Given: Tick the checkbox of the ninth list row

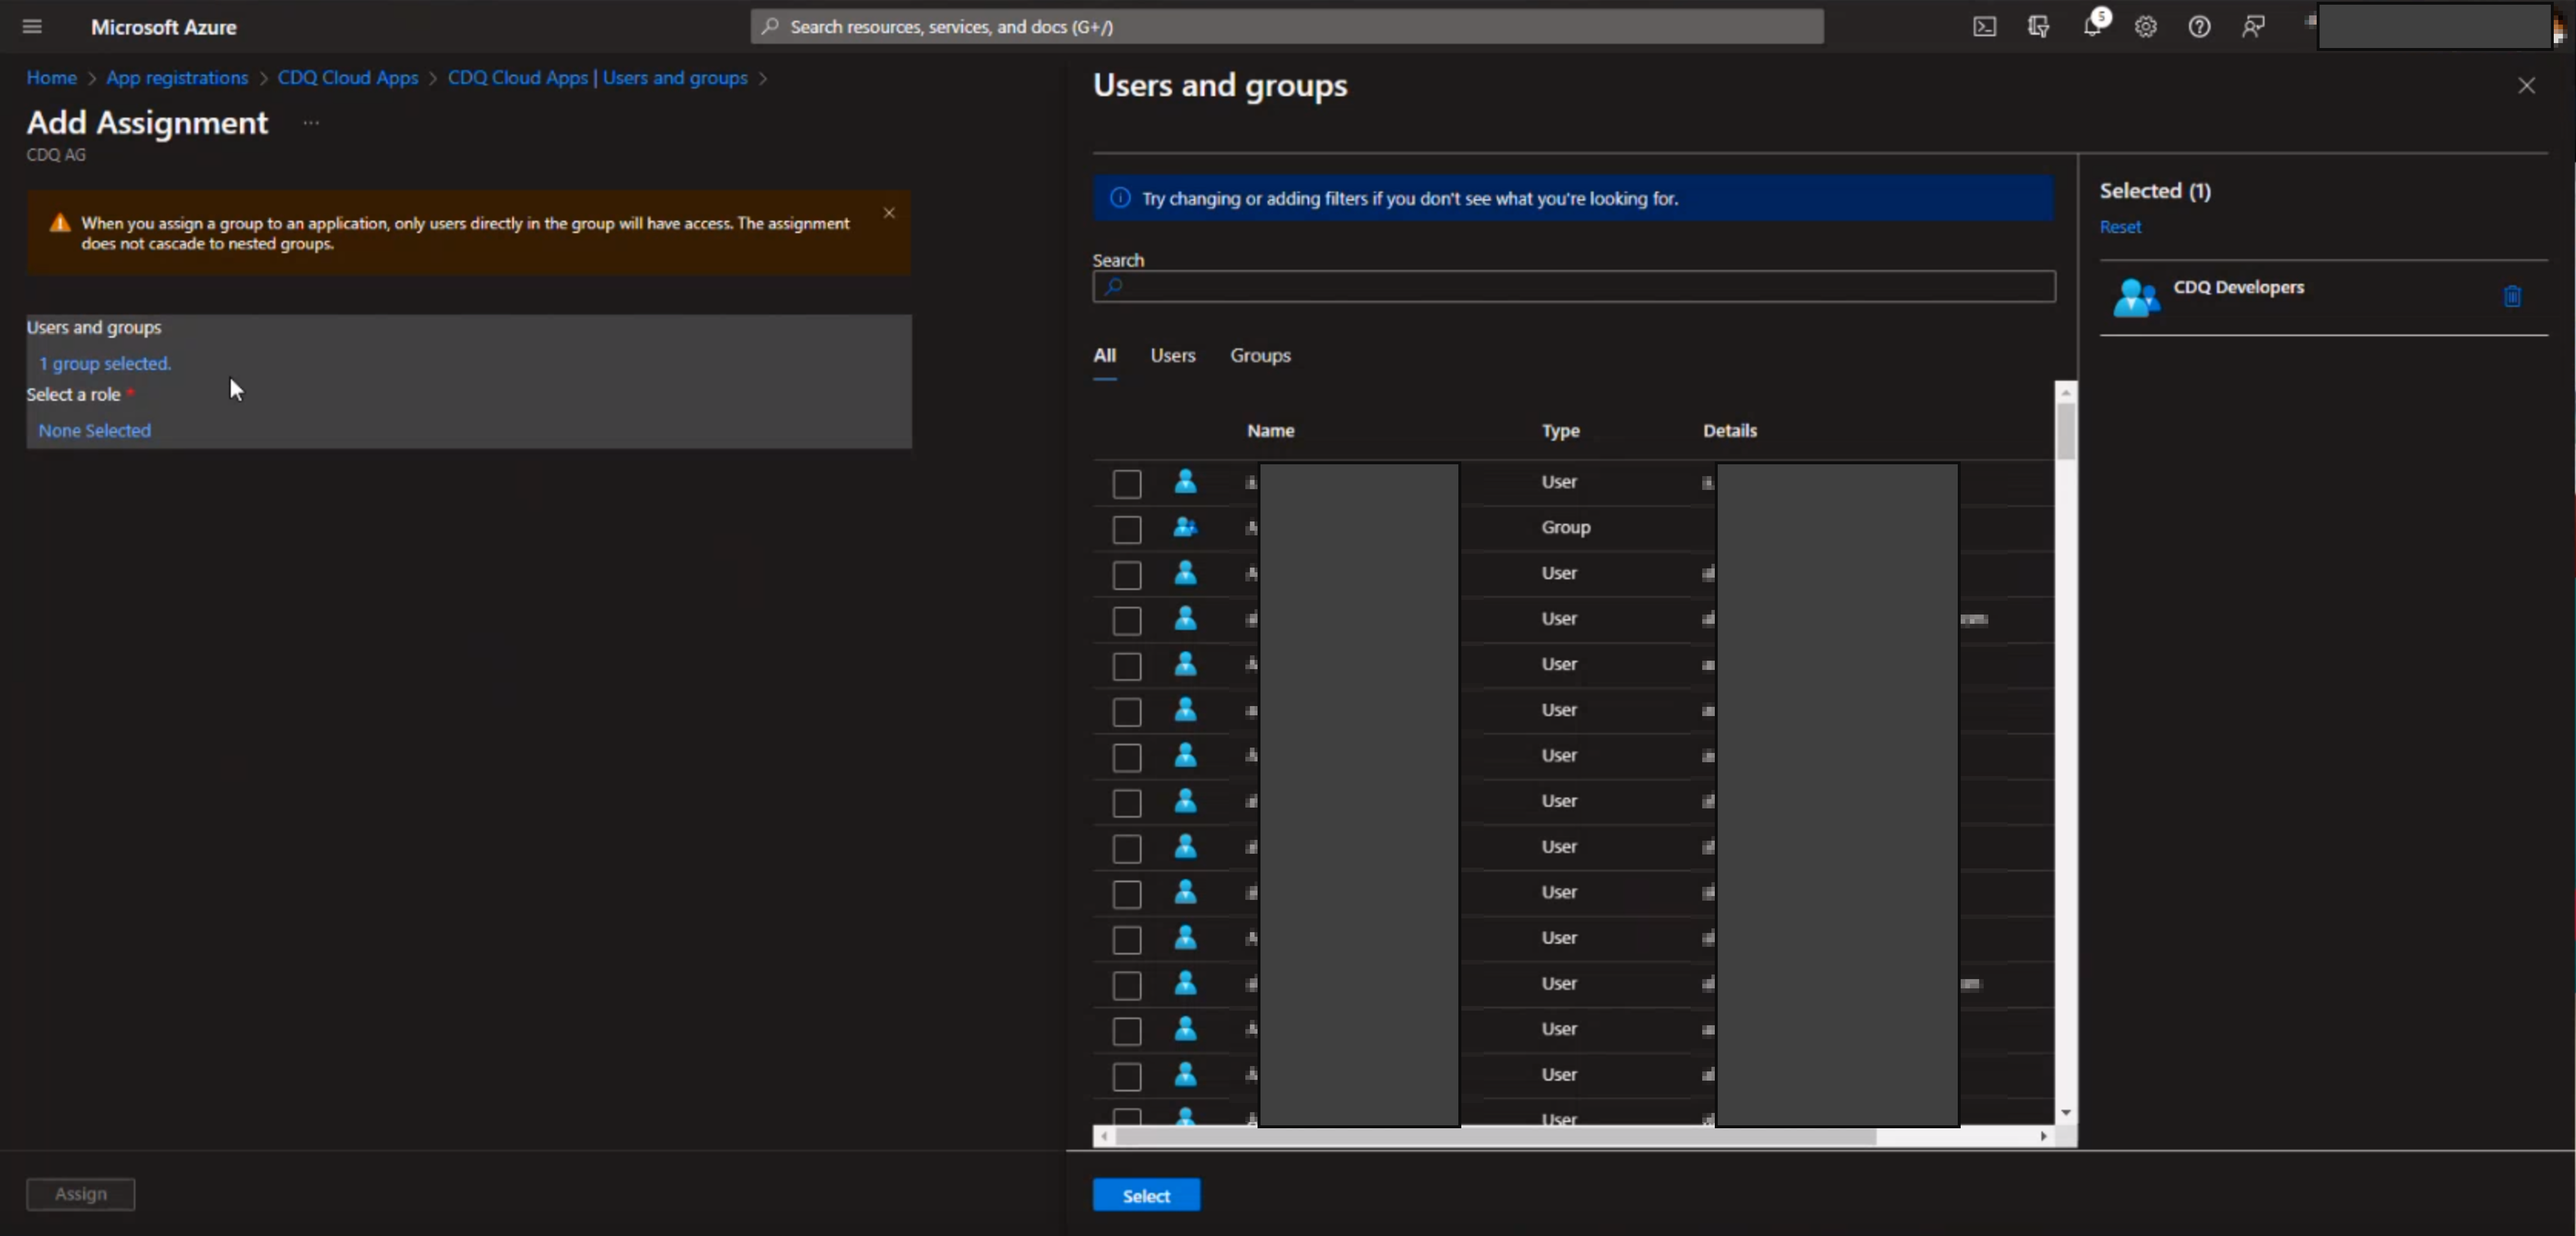Looking at the screenshot, I should 1127,849.
